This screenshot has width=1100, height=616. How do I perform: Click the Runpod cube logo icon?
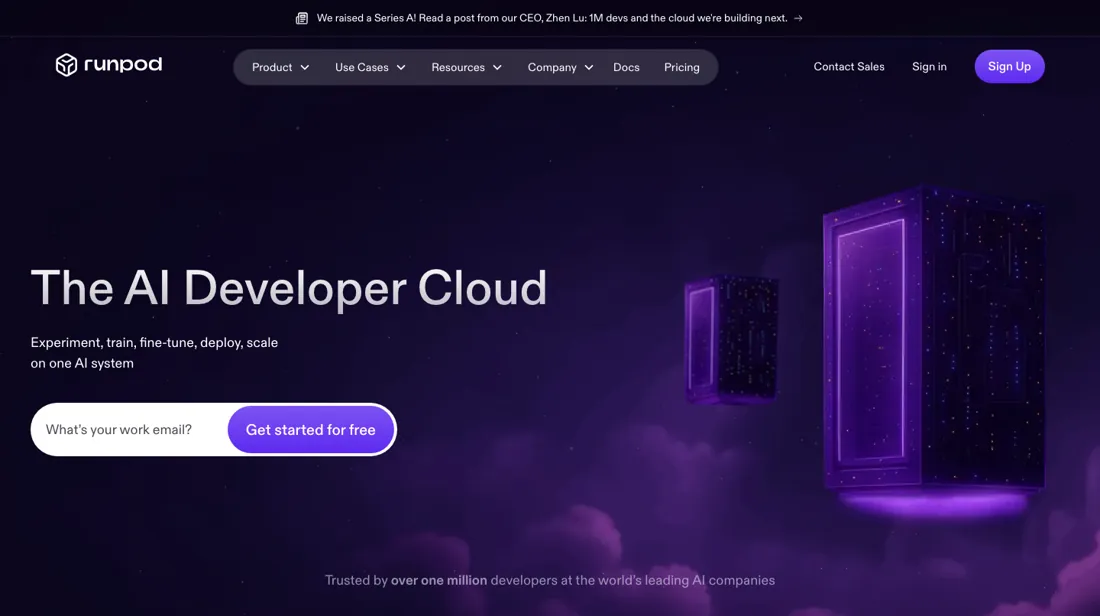(x=66, y=65)
